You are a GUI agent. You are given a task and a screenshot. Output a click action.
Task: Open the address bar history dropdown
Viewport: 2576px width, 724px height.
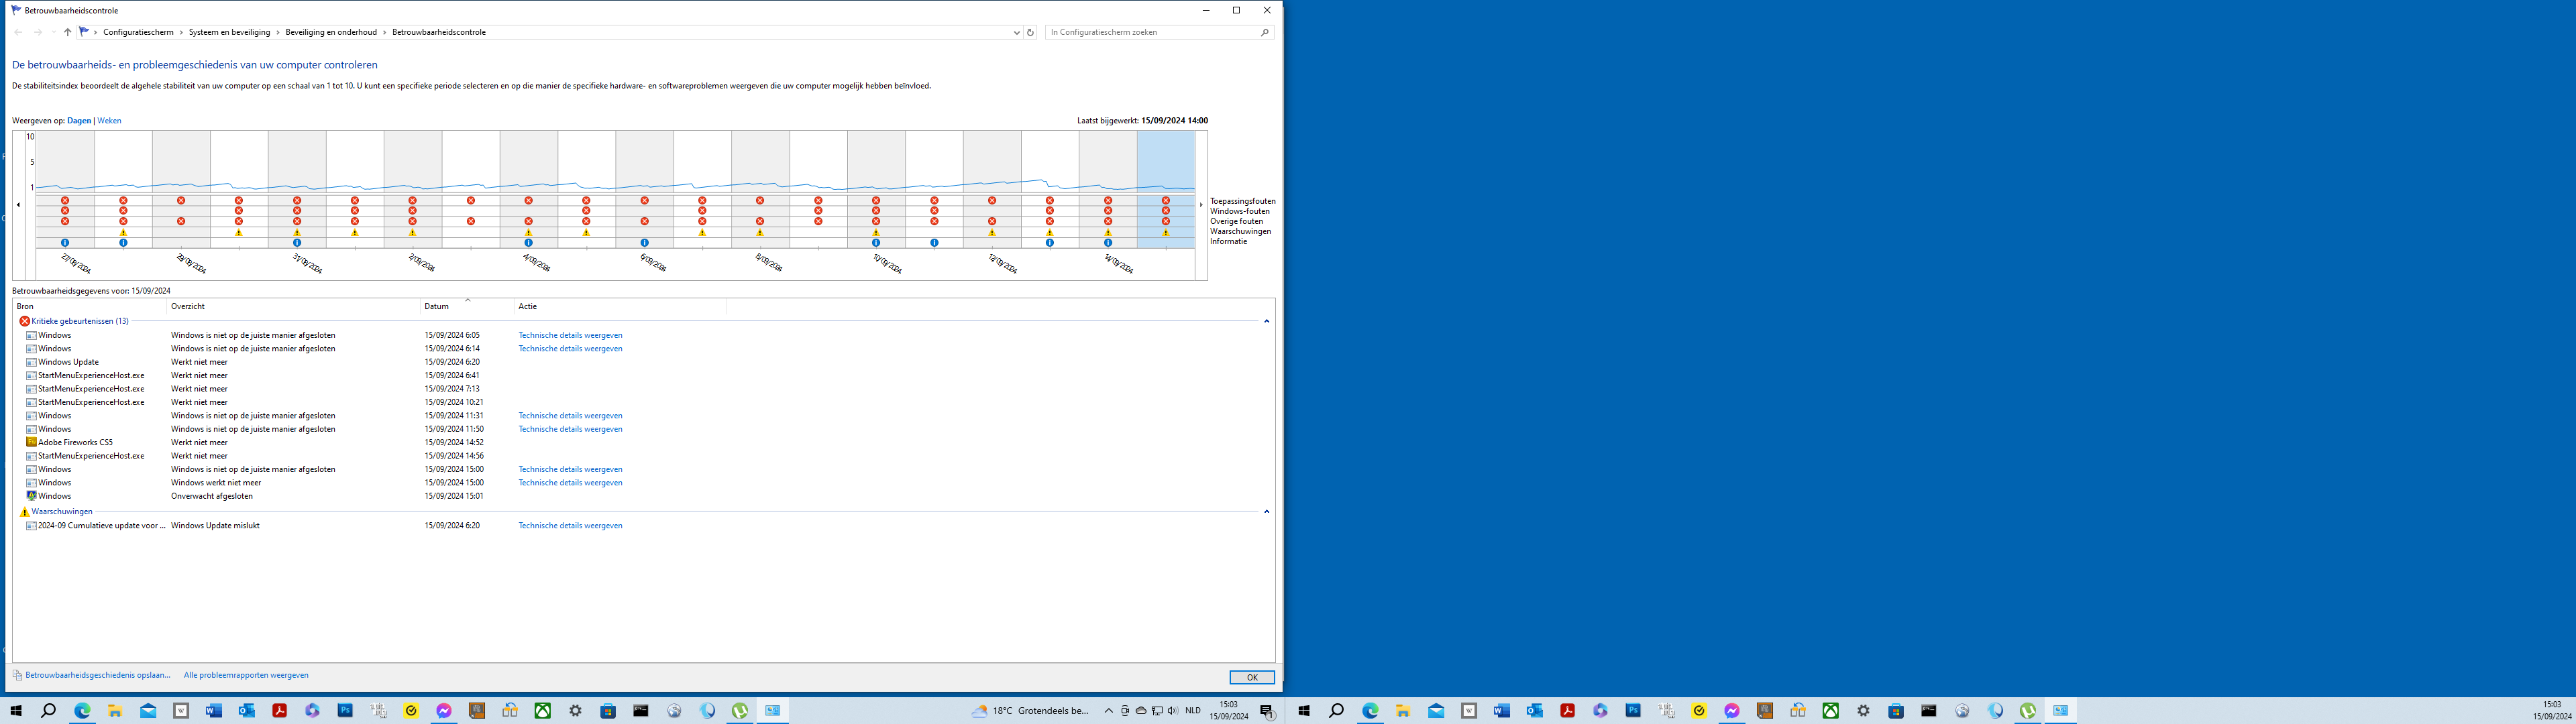coord(1016,32)
